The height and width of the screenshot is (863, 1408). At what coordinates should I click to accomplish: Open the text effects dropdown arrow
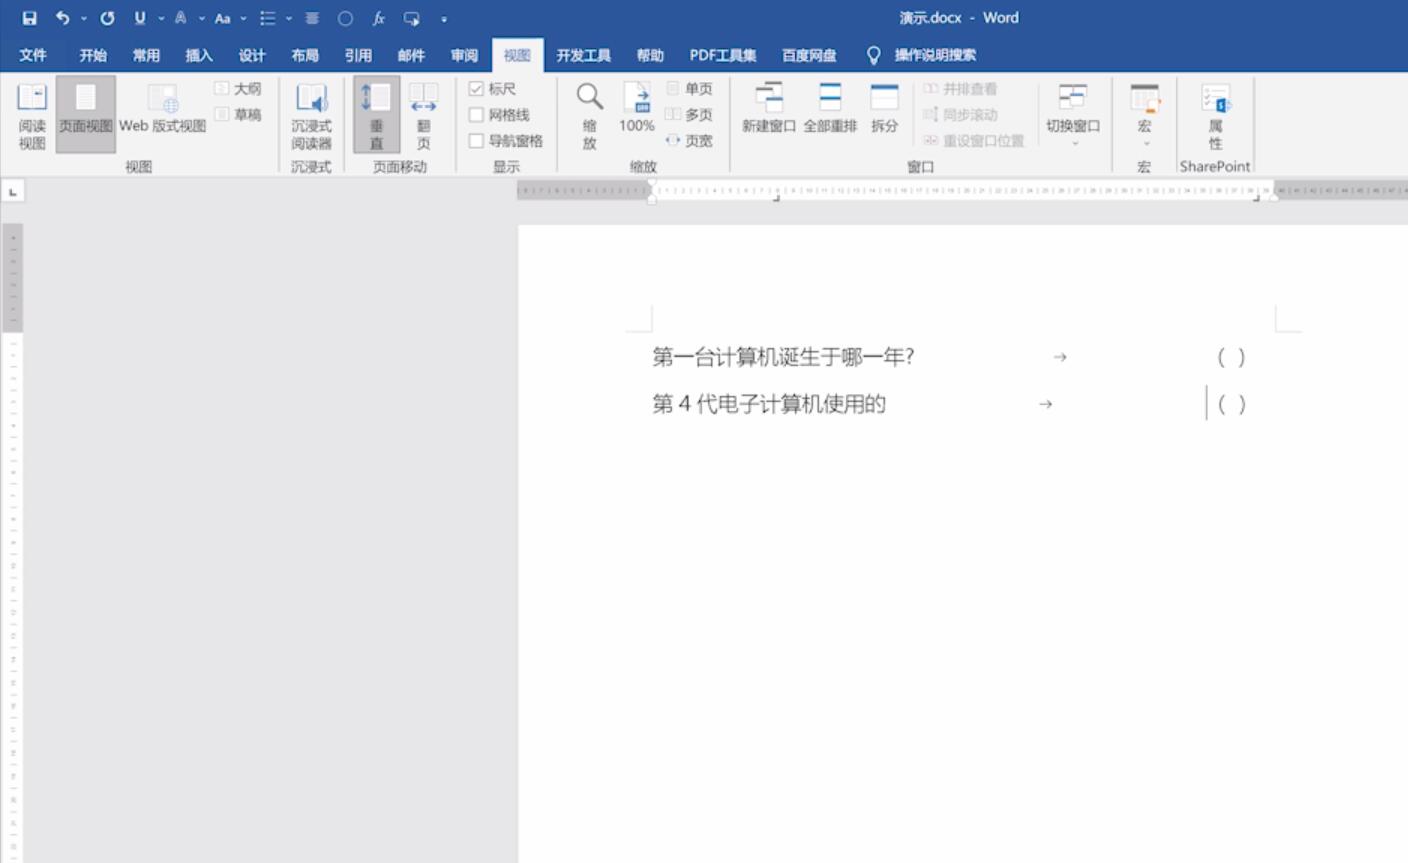(x=202, y=18)
